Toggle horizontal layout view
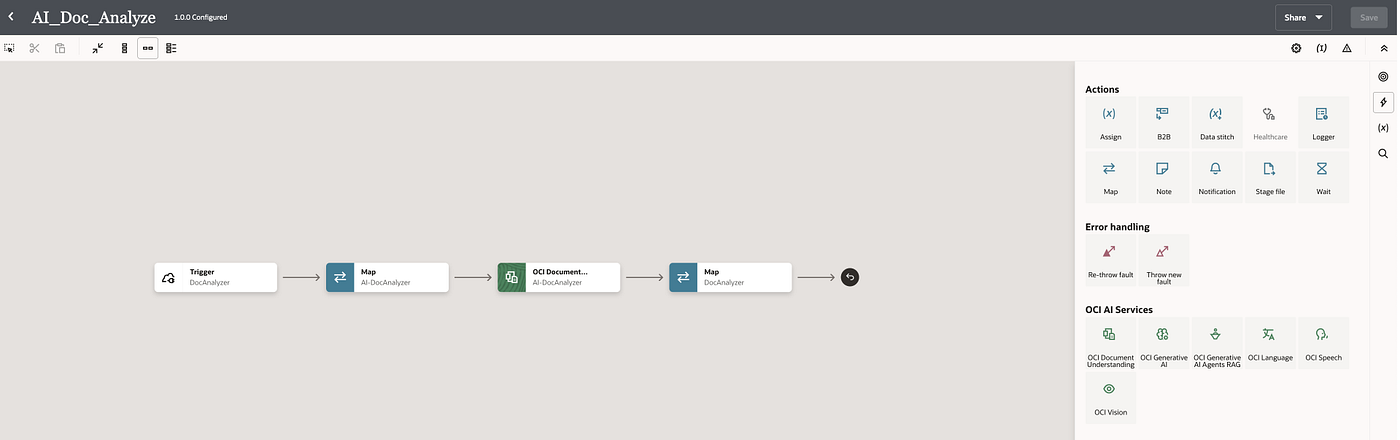1400x440 pixels. click(148, 48)
